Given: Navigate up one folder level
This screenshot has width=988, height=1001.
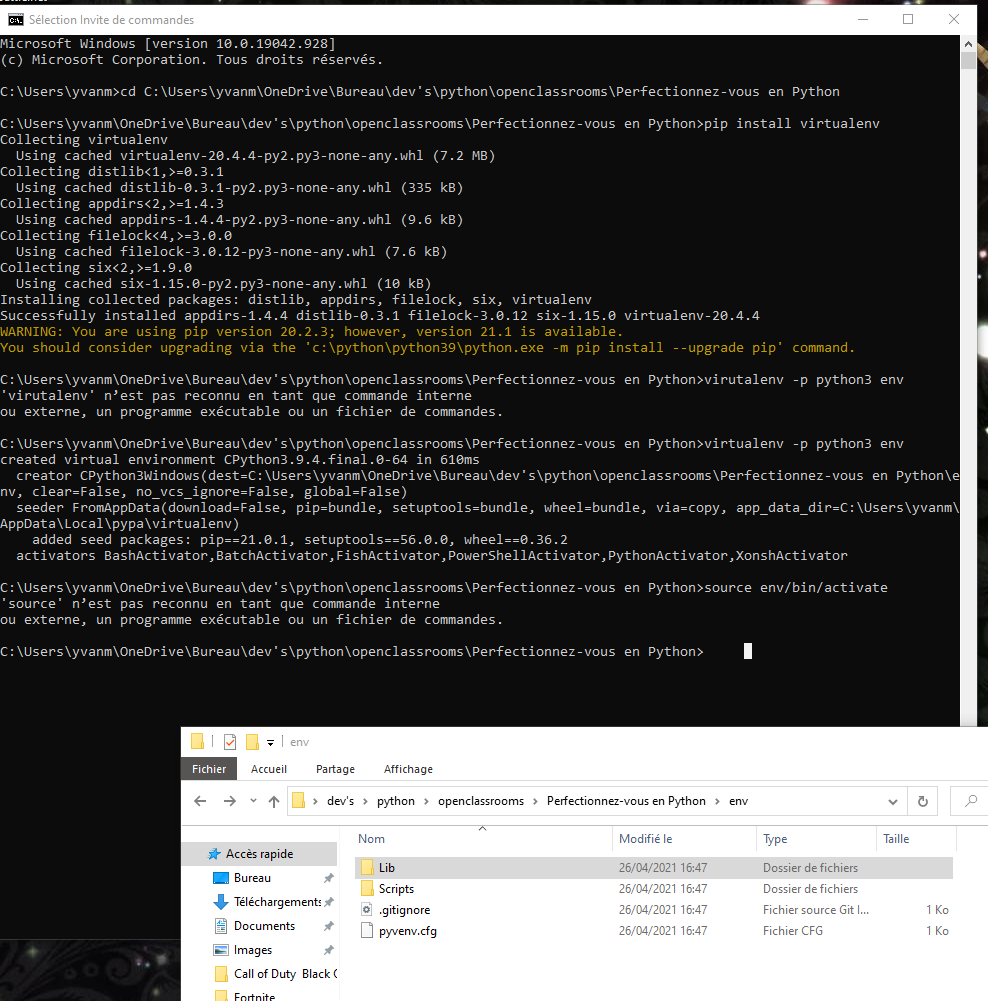Looking at the screenshot, I should coord(274,801).
